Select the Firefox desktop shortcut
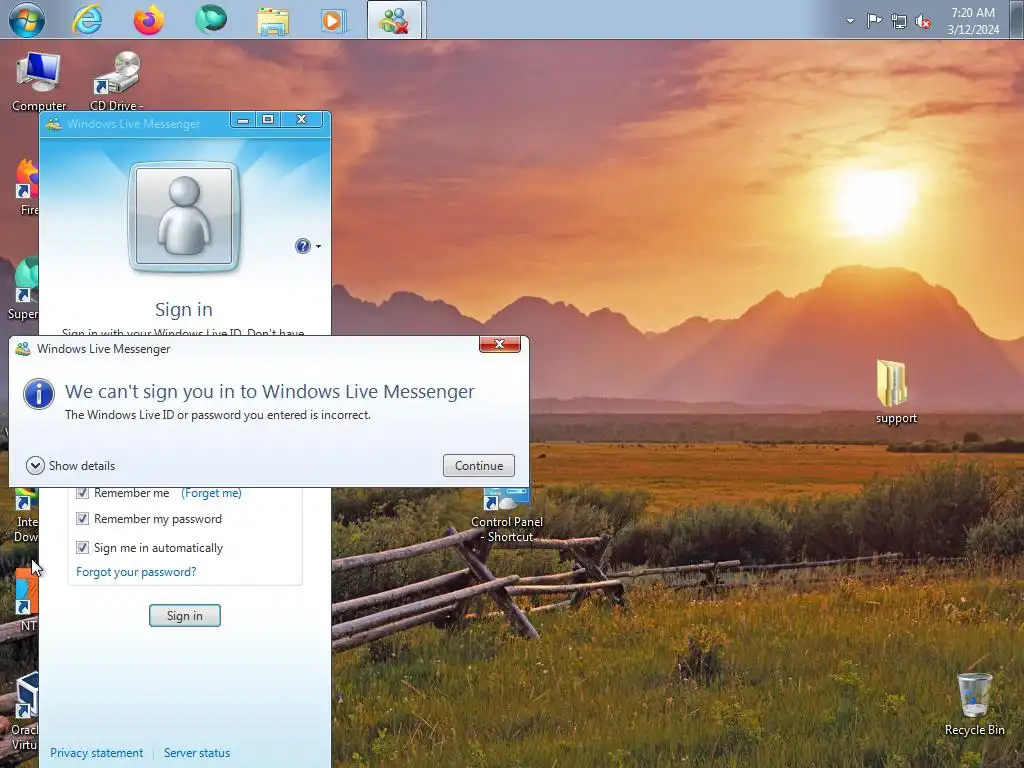Screen dimensions: 1024x768 pos(27,187)
